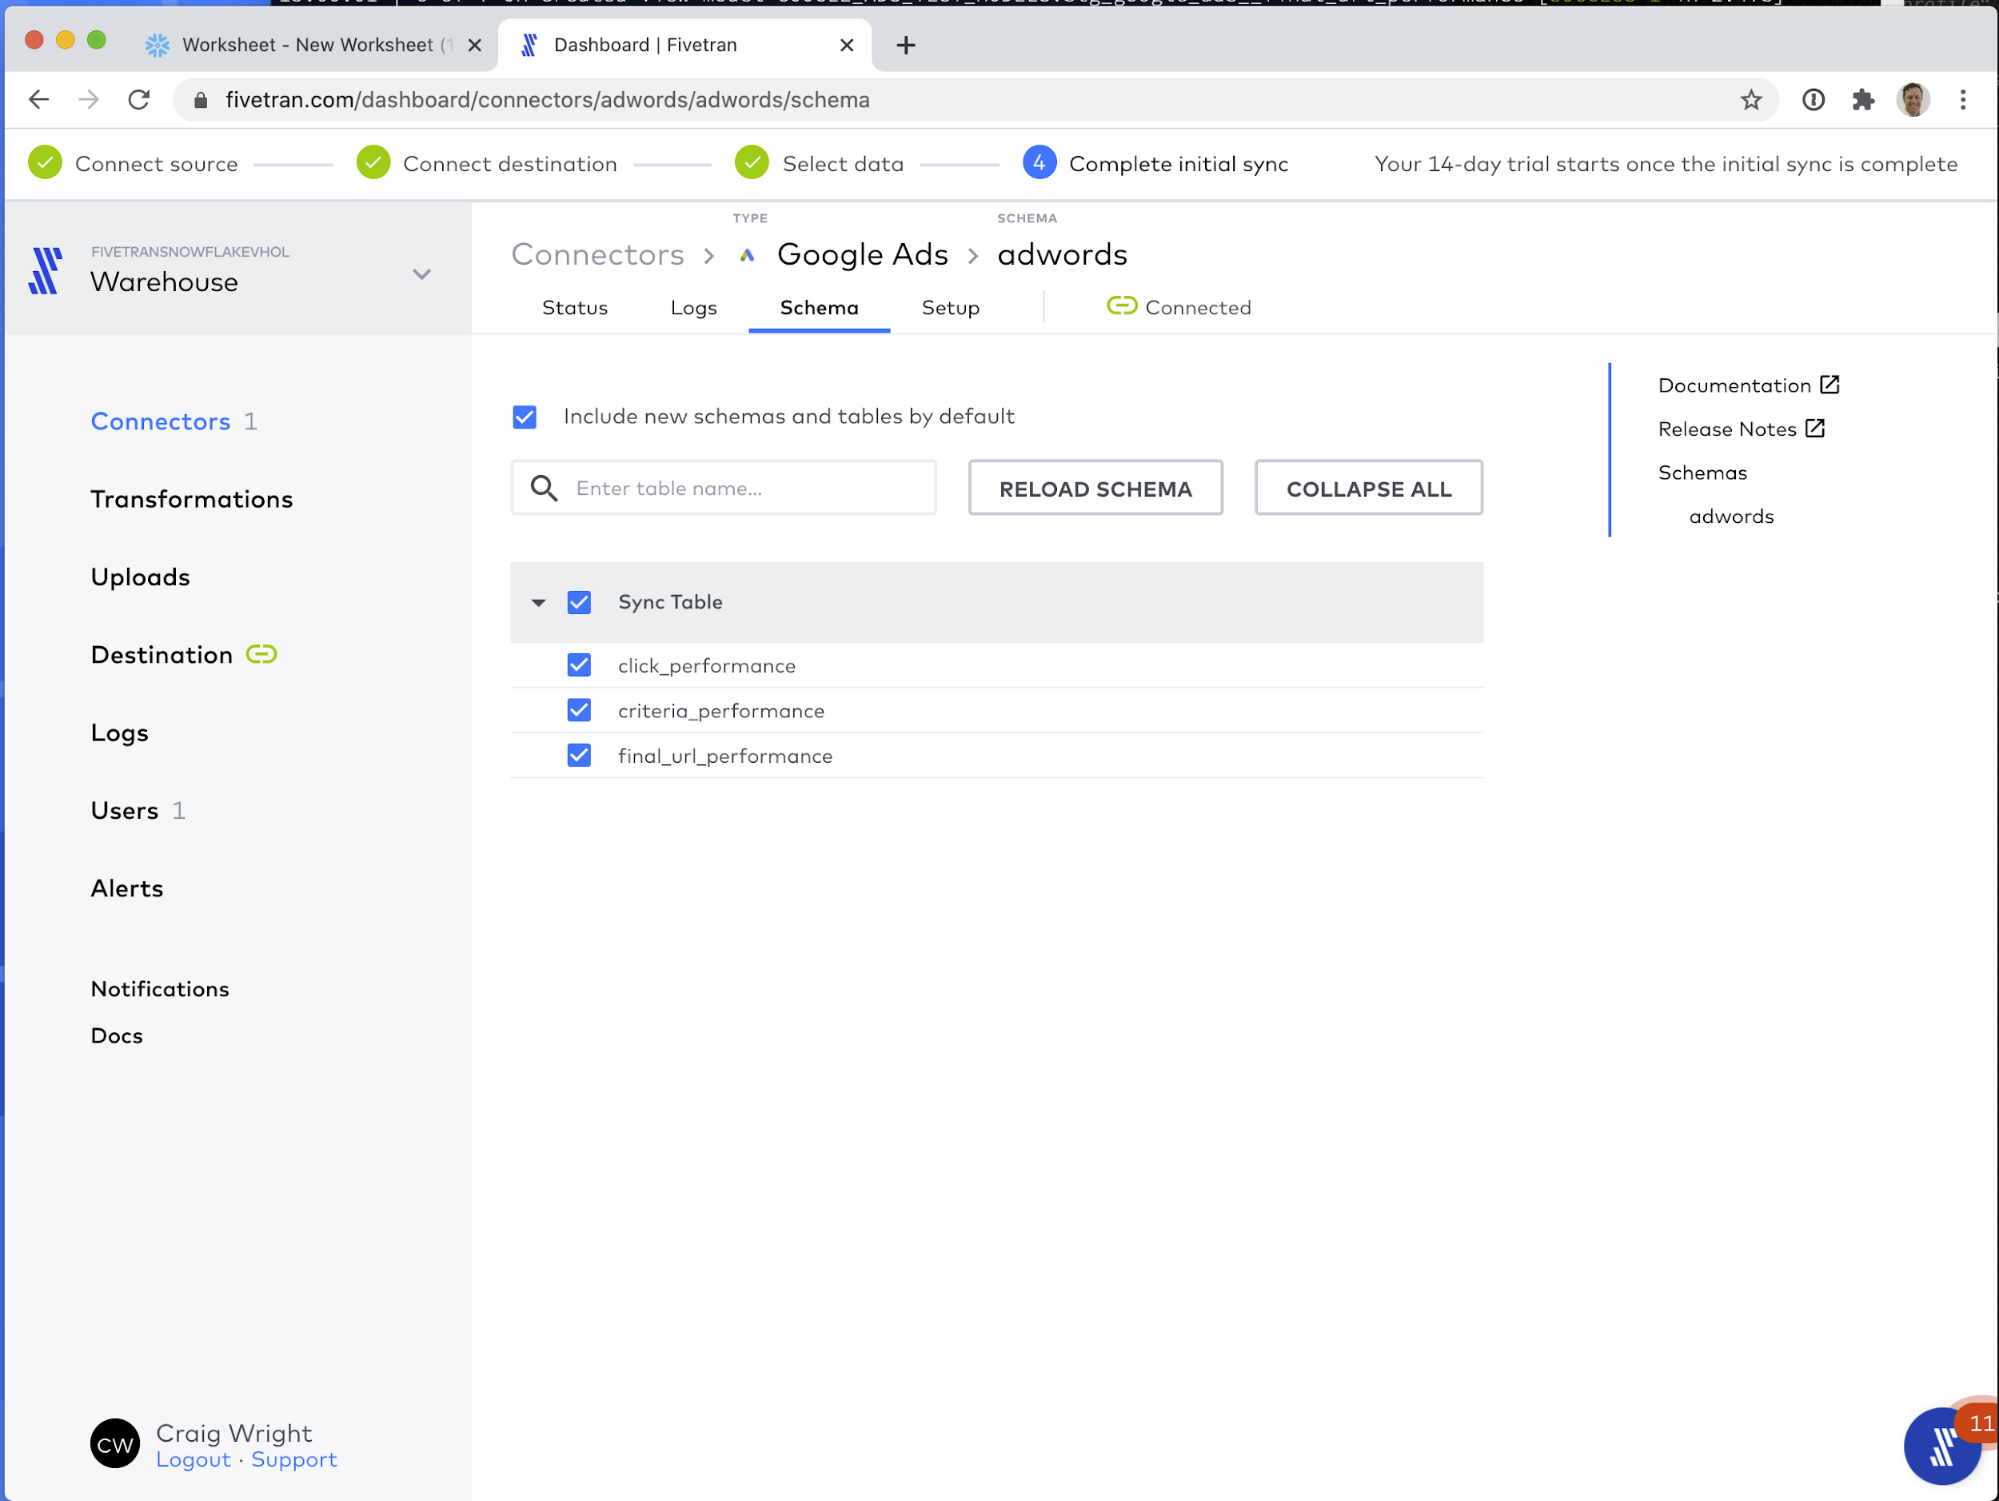Click the CW user avatar
Image resolution: width=1999 pixels, height=1501 pixels.
click(x=115, y=1444)
